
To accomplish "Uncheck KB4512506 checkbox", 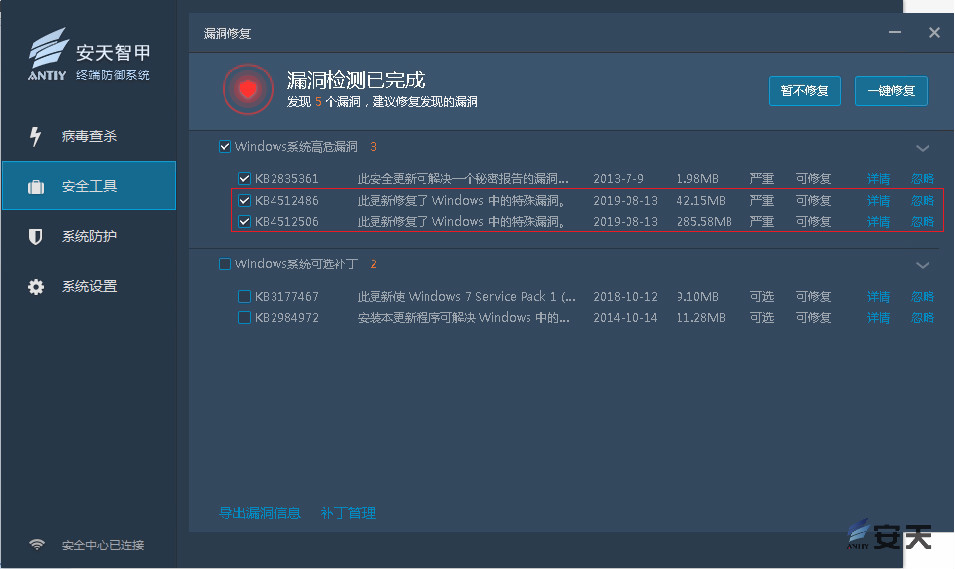I will 244,221.
